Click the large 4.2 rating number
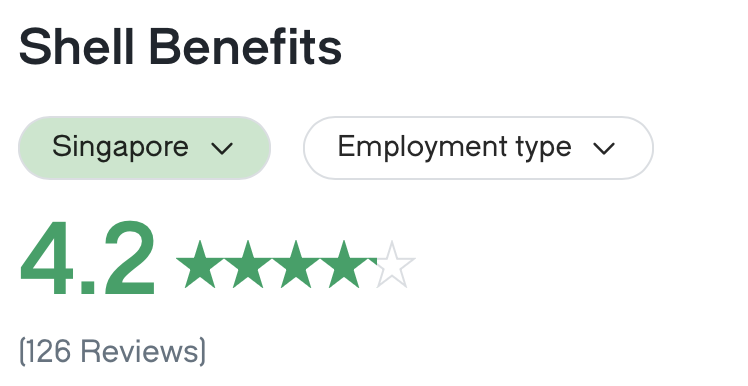Image resolution: width=748 pixels, height=386 pixels. (87, 259)
